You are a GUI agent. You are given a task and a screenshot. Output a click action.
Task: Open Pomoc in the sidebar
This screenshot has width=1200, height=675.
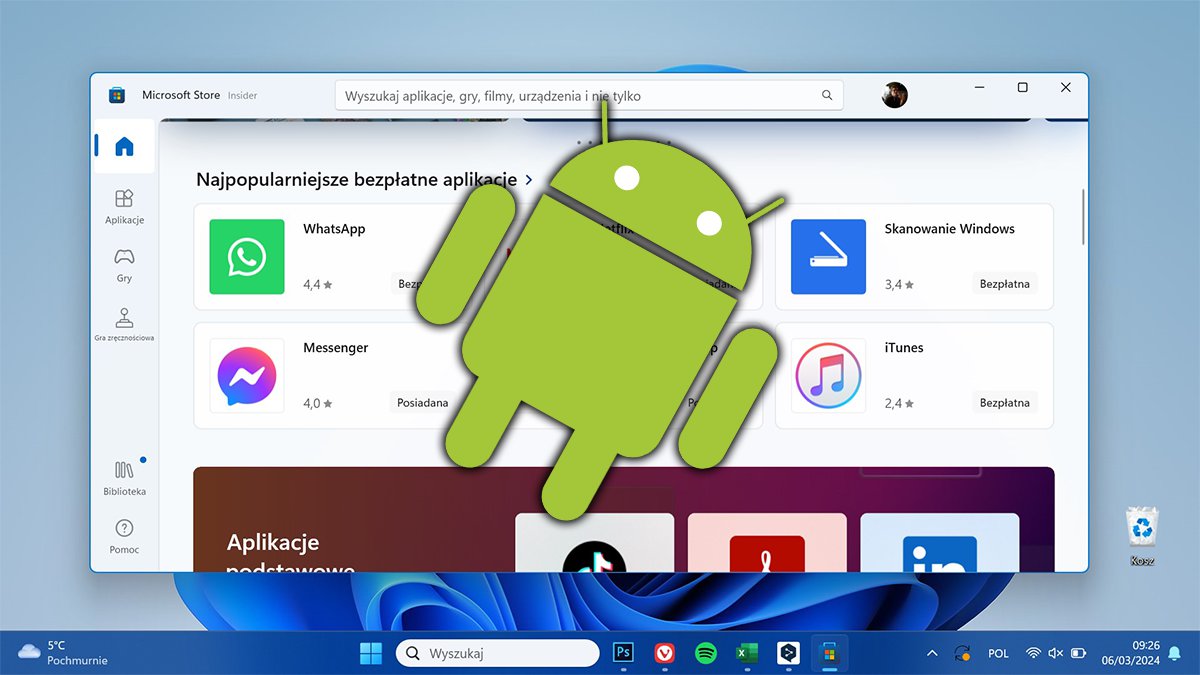[124, 537]
